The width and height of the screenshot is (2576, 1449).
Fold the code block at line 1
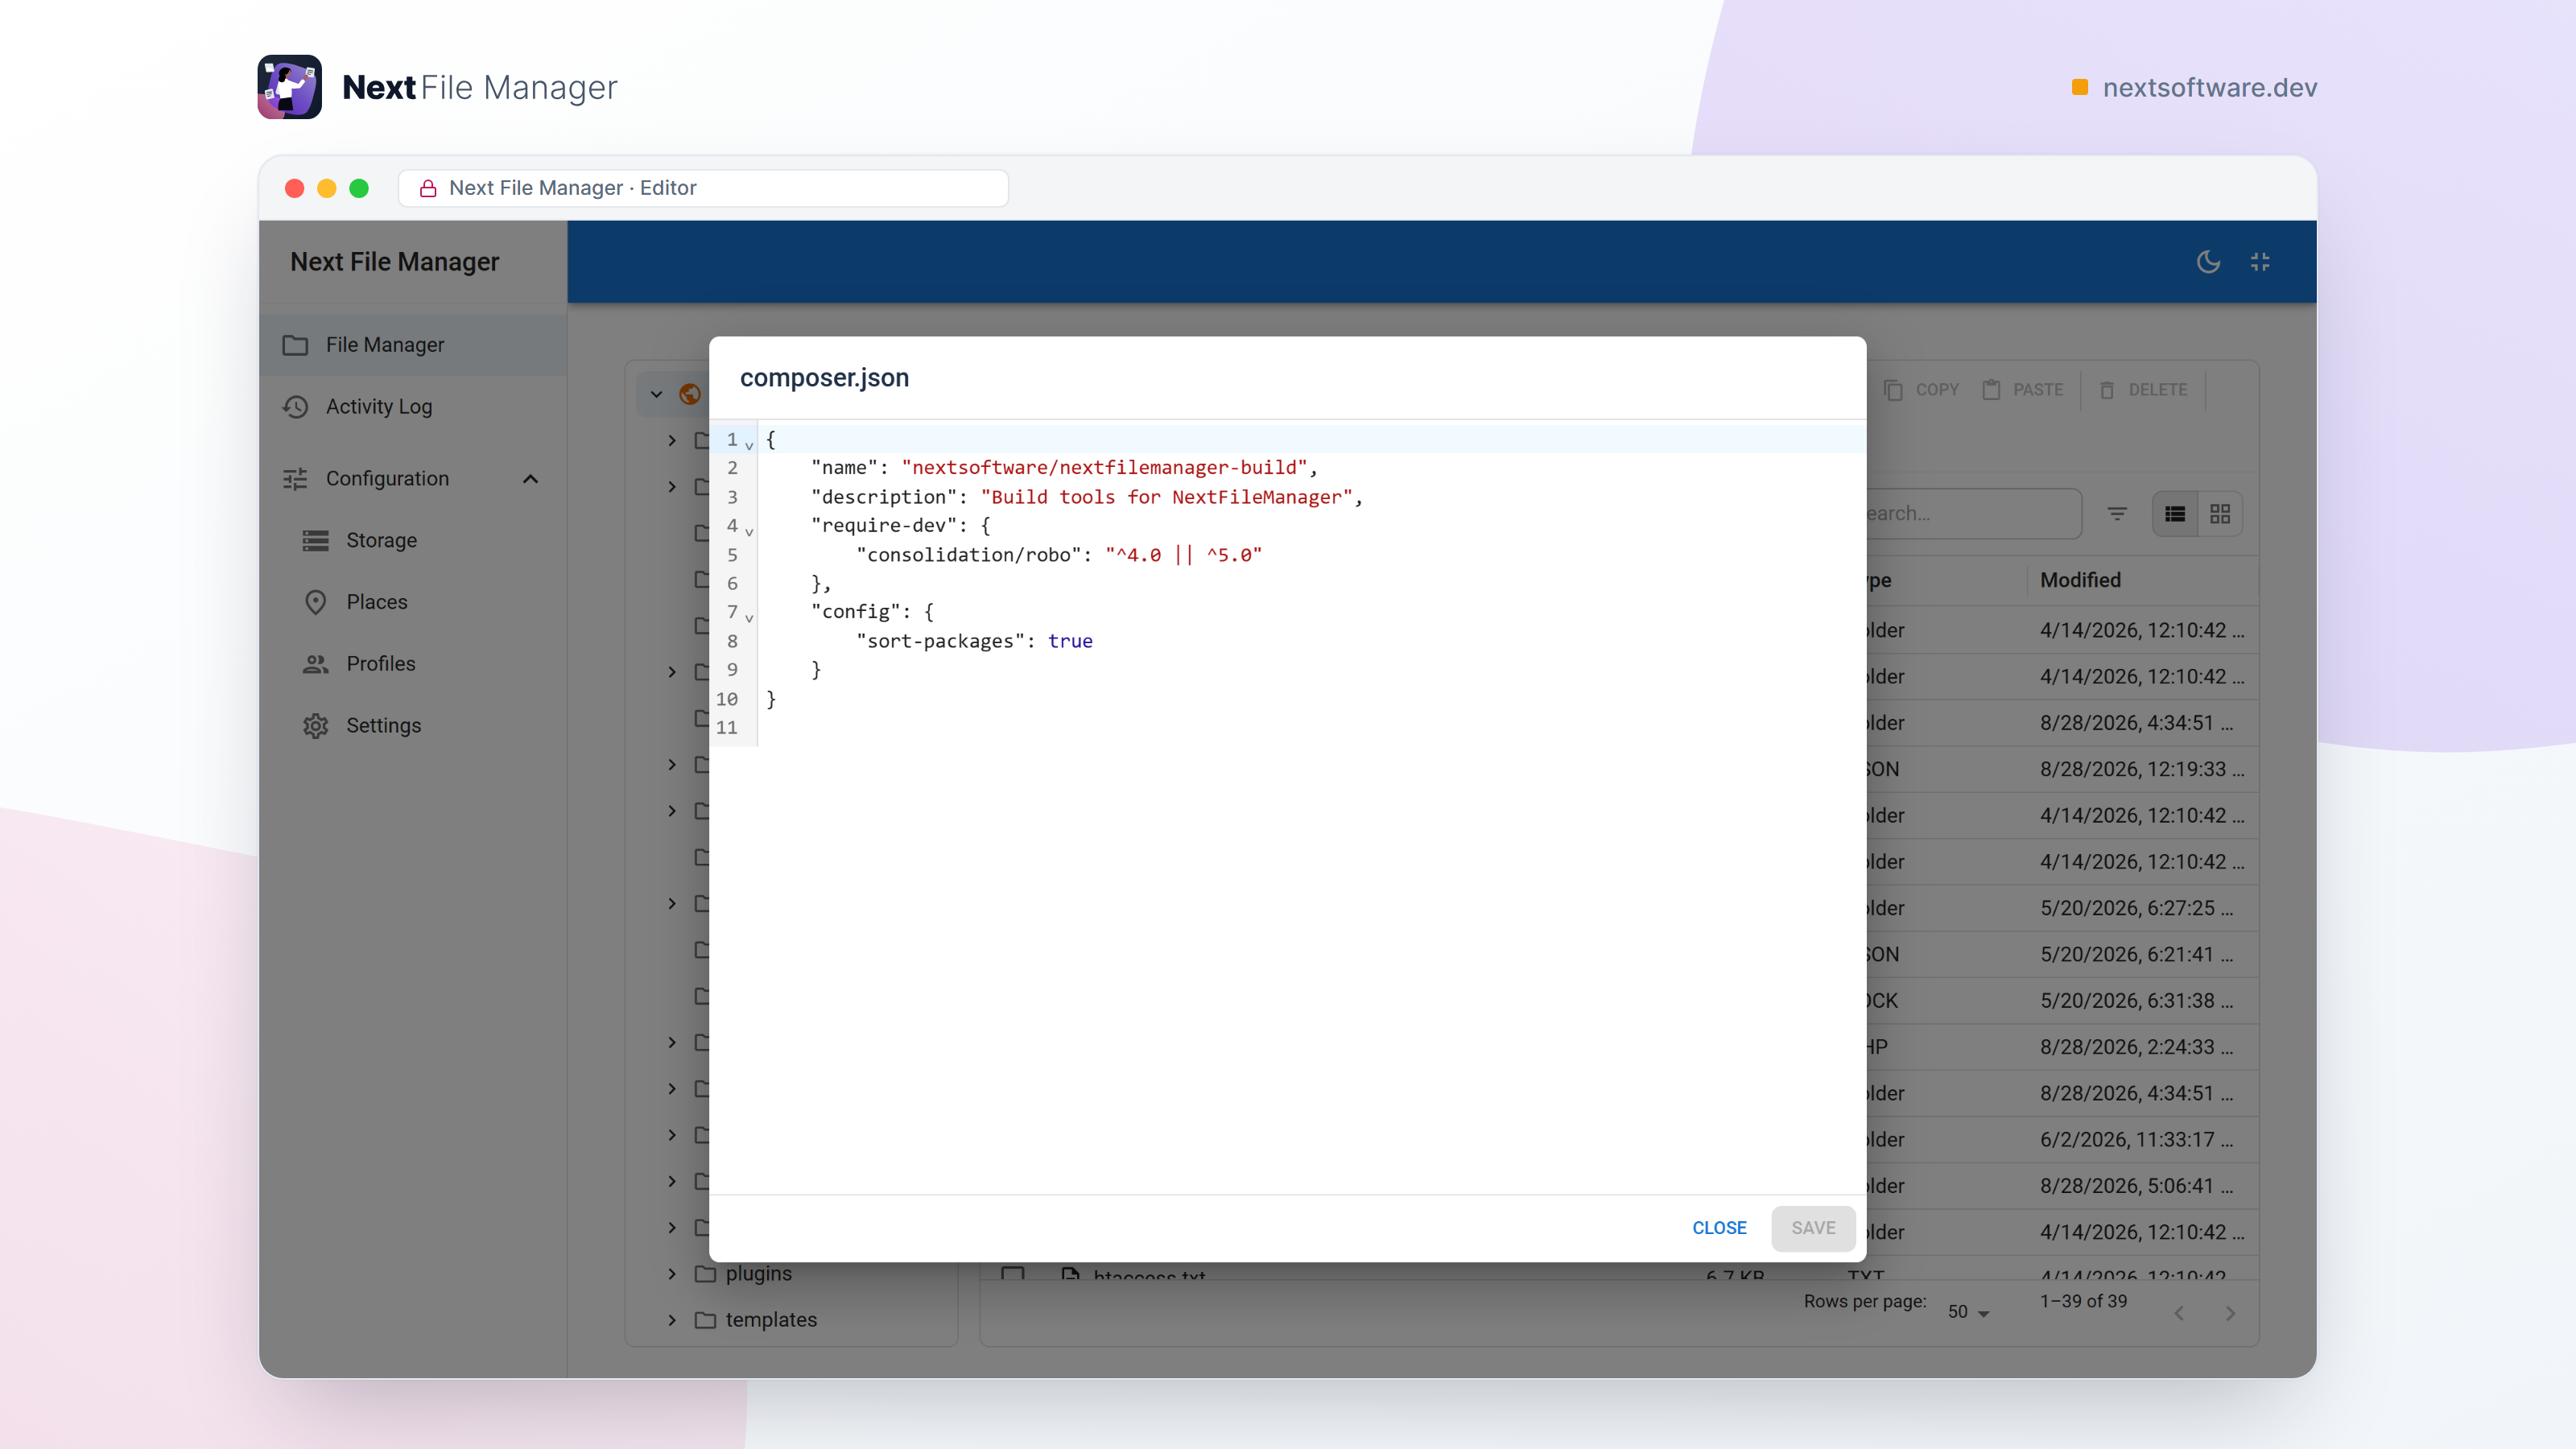click(749, 445)
